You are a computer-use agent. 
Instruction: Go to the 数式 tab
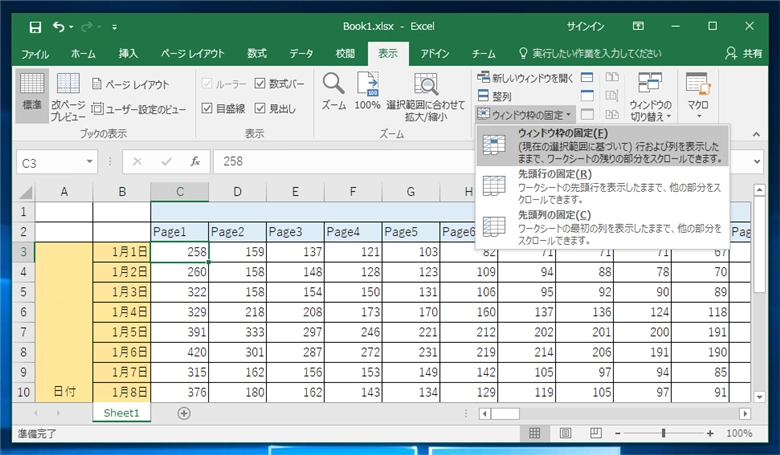tap(257, 54)
